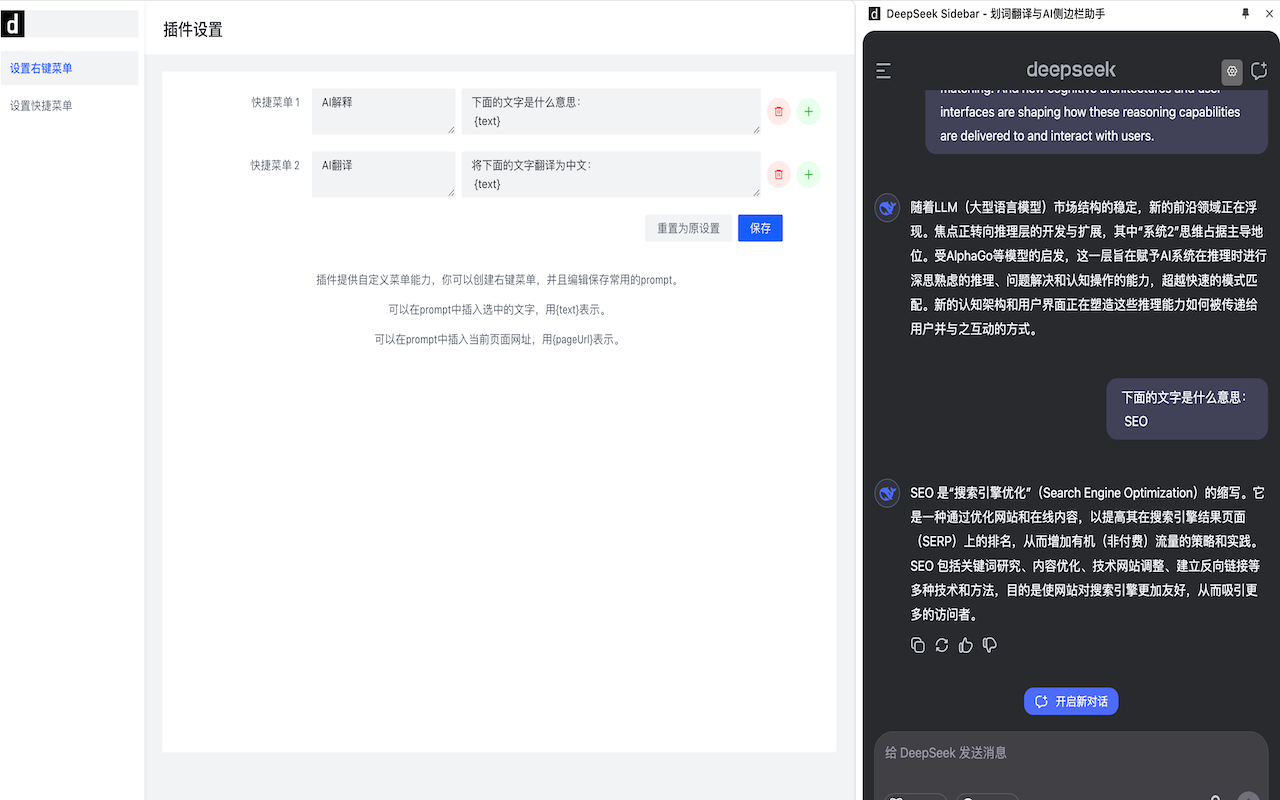Click the 重置为原设置 button

pyautogui.click(x=688, y=228)
